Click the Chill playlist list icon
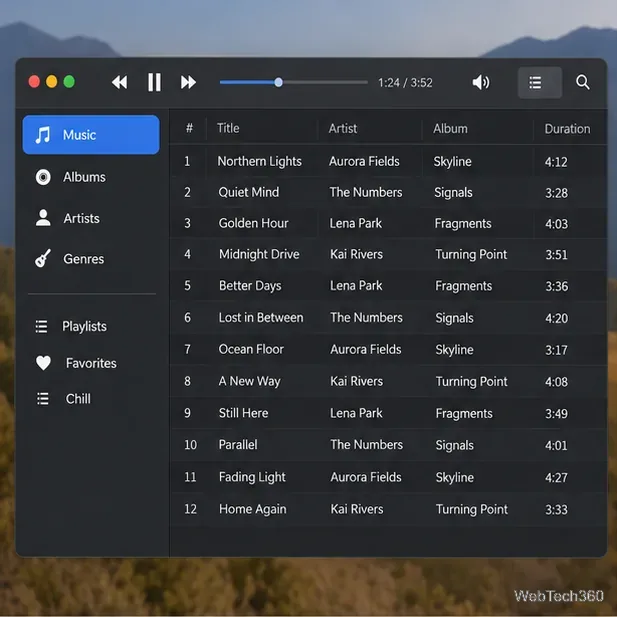617x617 pixels. 42,399
